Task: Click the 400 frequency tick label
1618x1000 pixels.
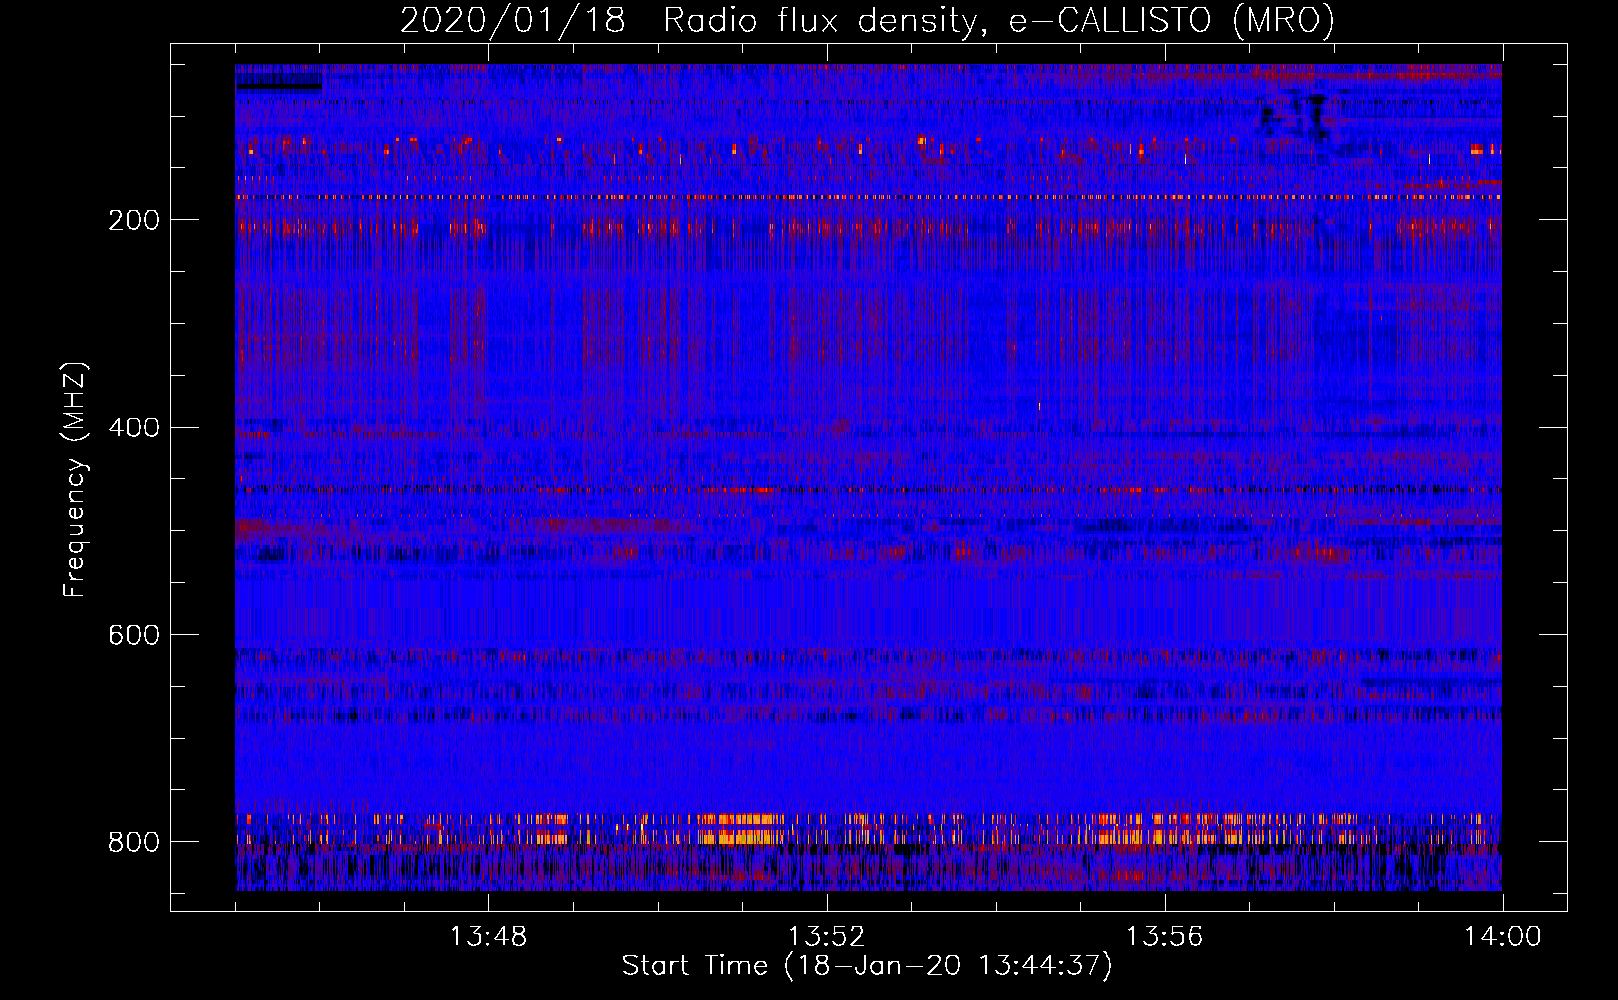Action: pos(134,428)
